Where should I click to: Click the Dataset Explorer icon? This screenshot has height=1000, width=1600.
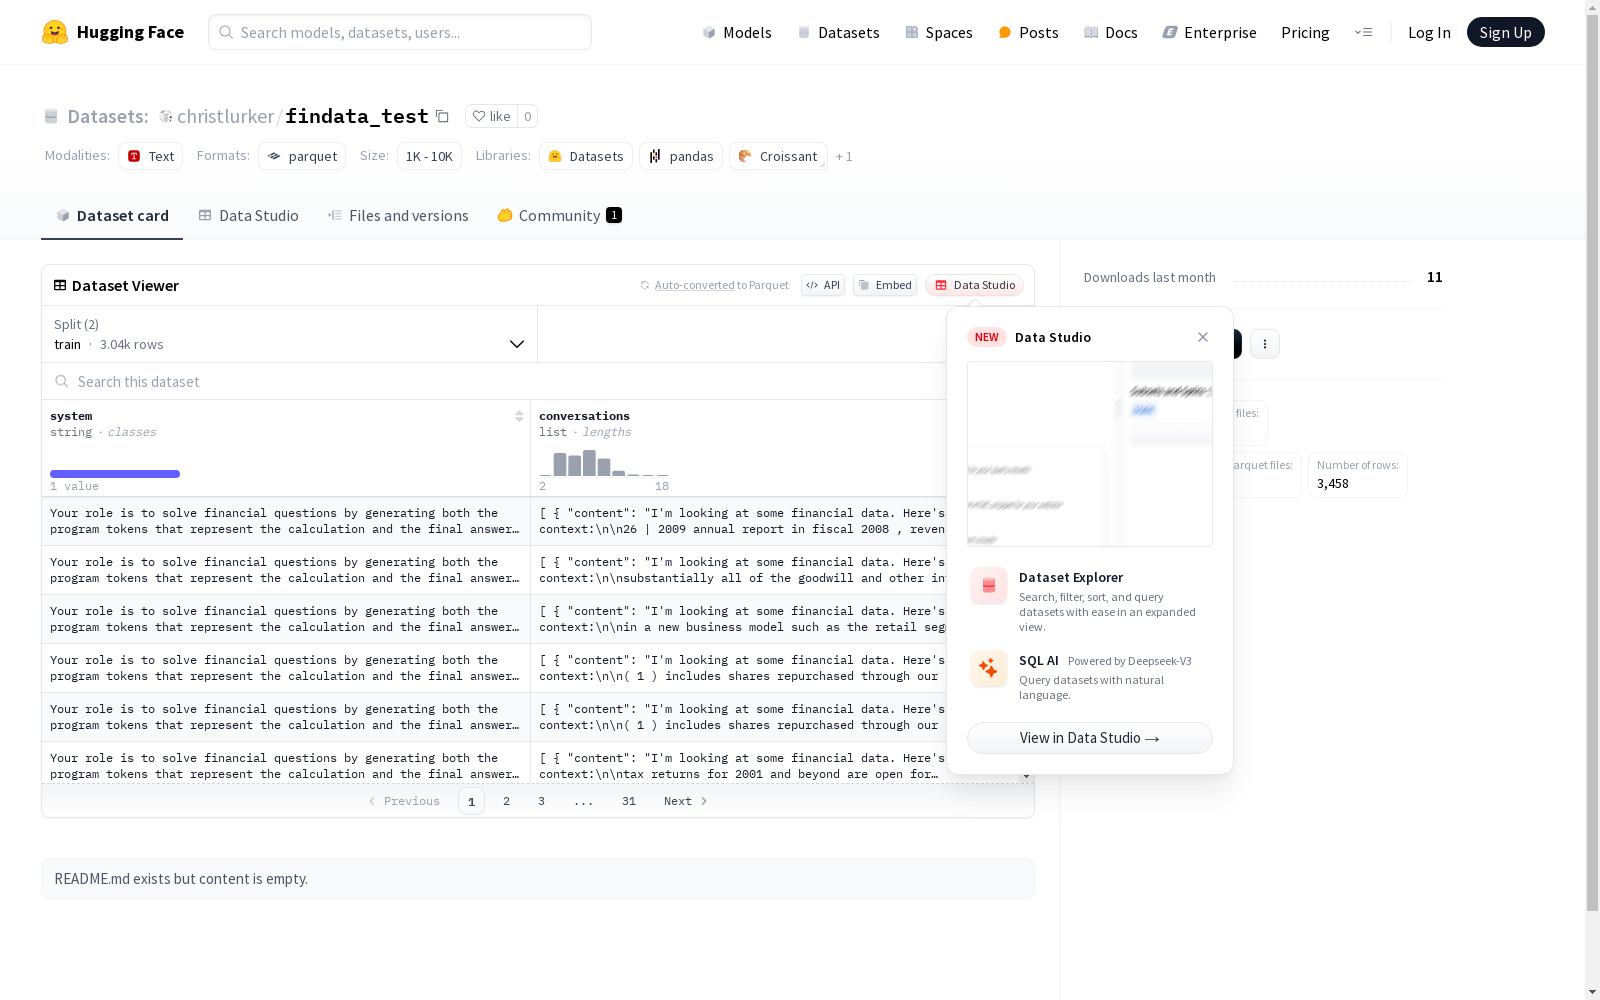tap(989, 585)
